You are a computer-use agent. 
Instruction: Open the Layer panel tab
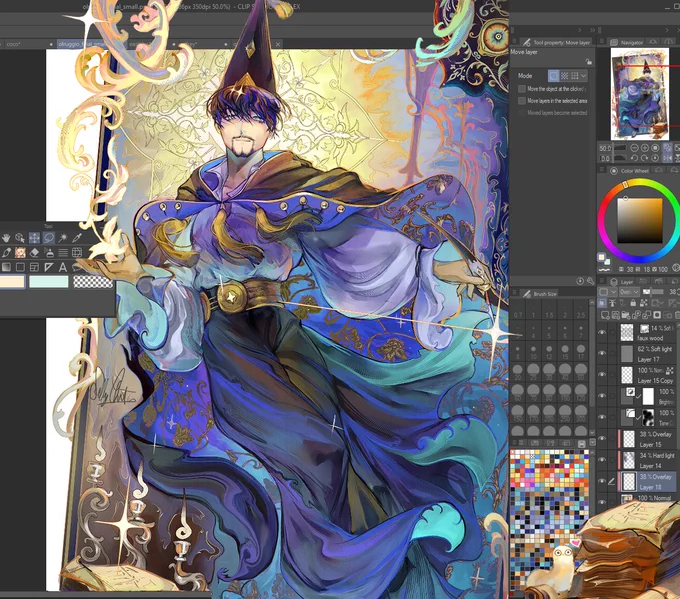coord(622,281)
